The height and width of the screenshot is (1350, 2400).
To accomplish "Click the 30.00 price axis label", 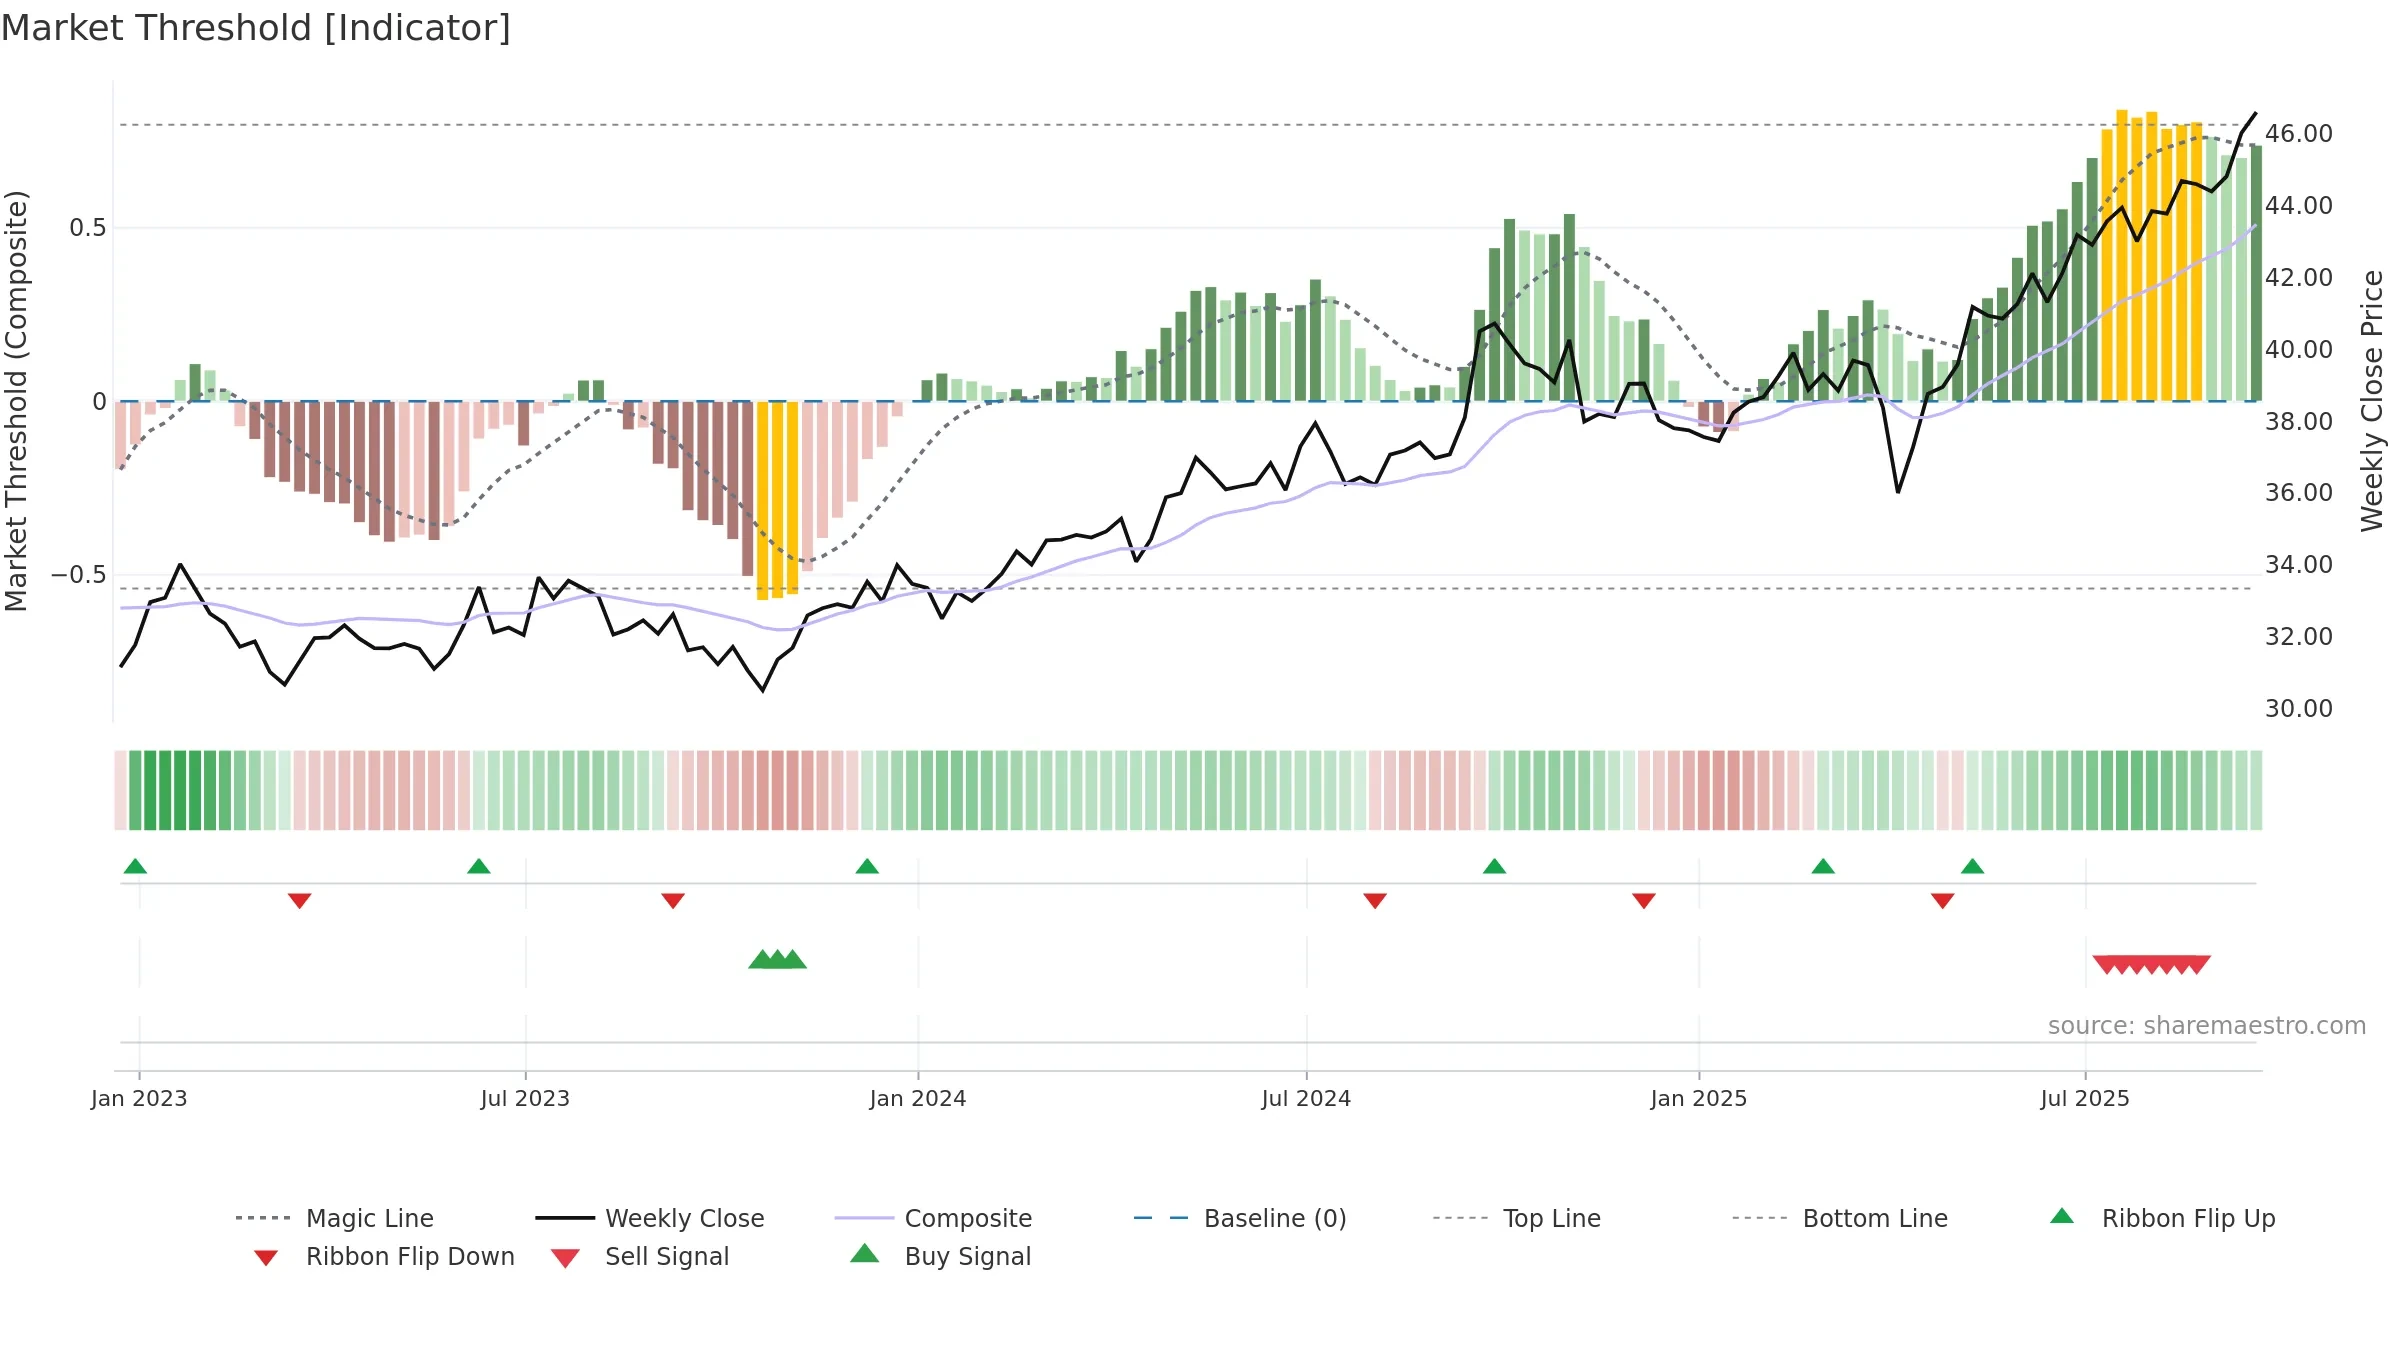I will click(2299, 709).
